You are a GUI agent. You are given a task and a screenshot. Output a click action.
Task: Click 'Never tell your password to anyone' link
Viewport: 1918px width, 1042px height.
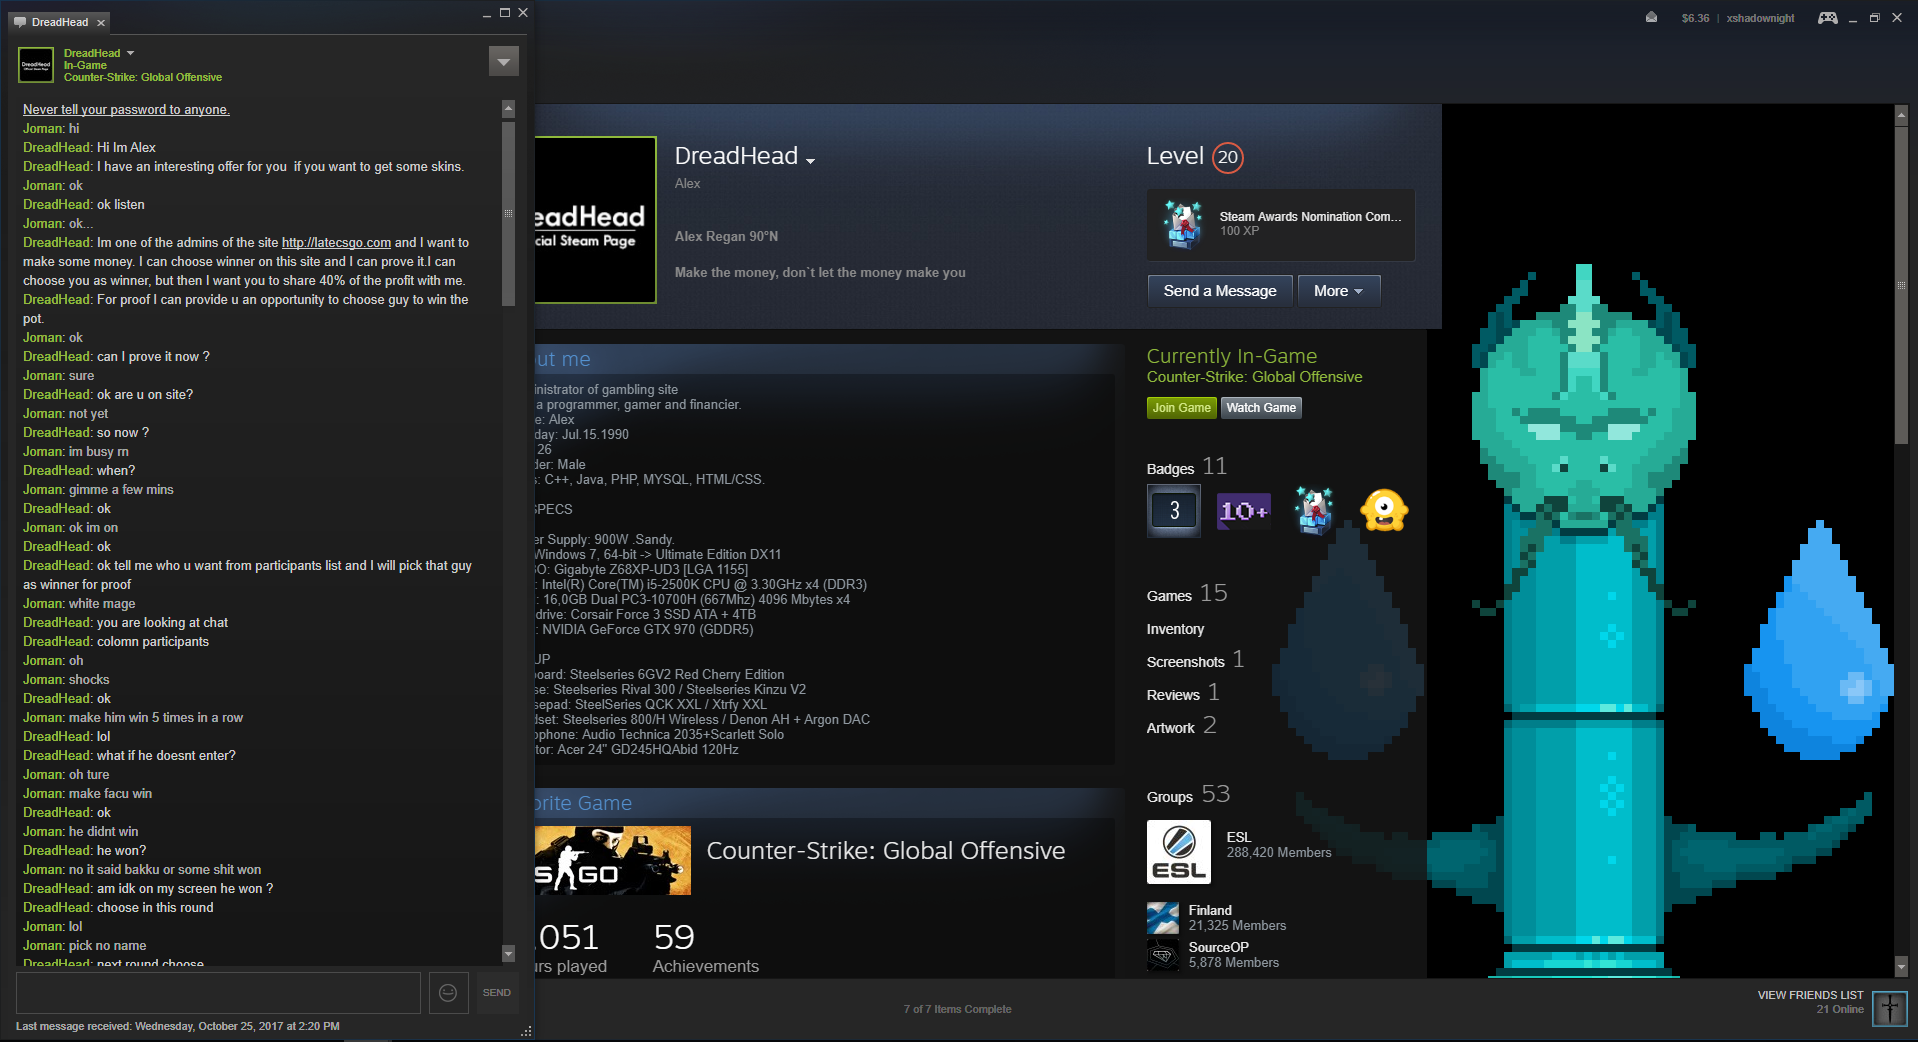point(126,110)
